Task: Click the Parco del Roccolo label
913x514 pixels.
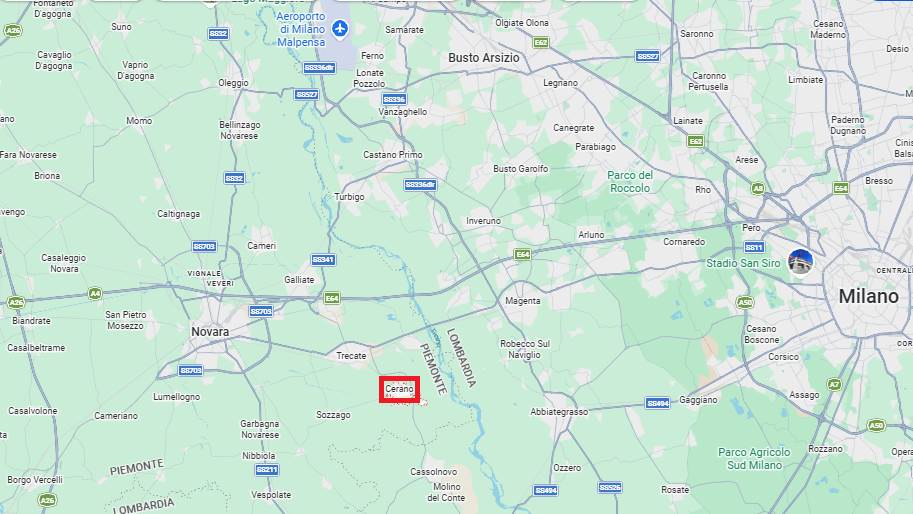Action: point(630,182)
